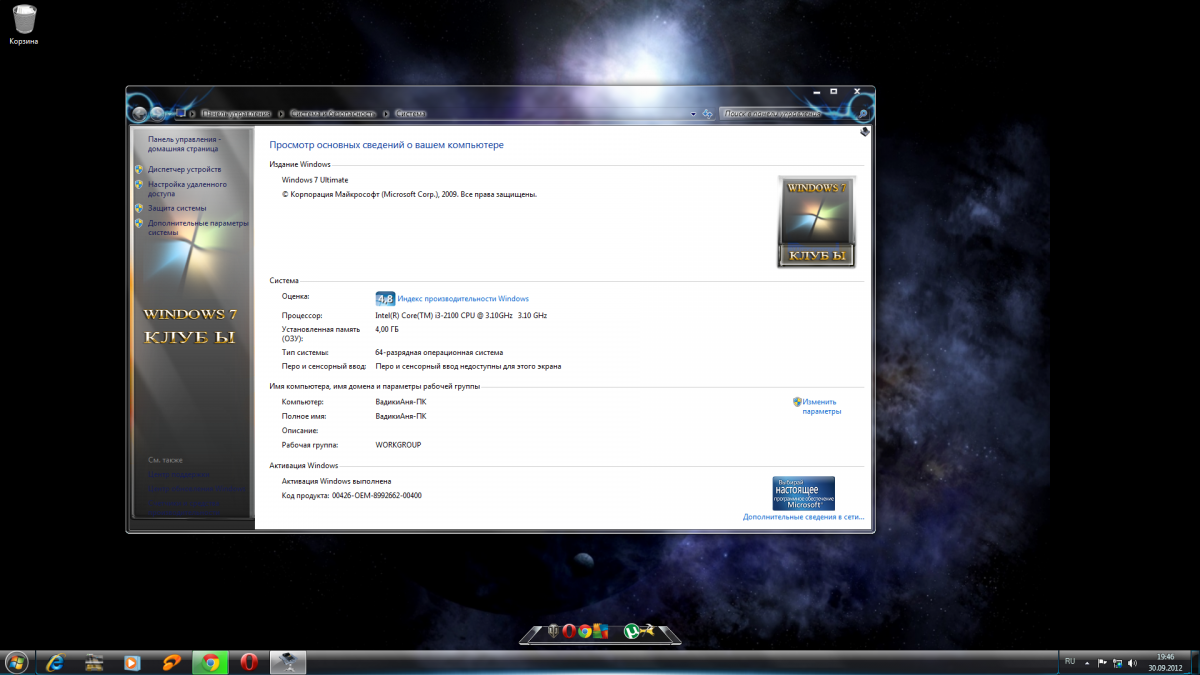
Task: Open Windows Media Player from the taskbar
Action: click(132, 662)
